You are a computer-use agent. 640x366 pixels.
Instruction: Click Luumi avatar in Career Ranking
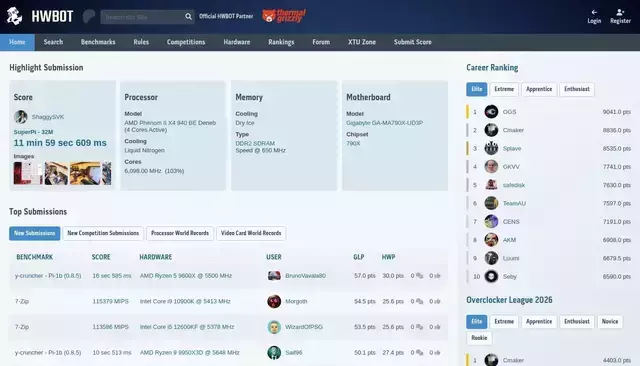coord(491,258)
